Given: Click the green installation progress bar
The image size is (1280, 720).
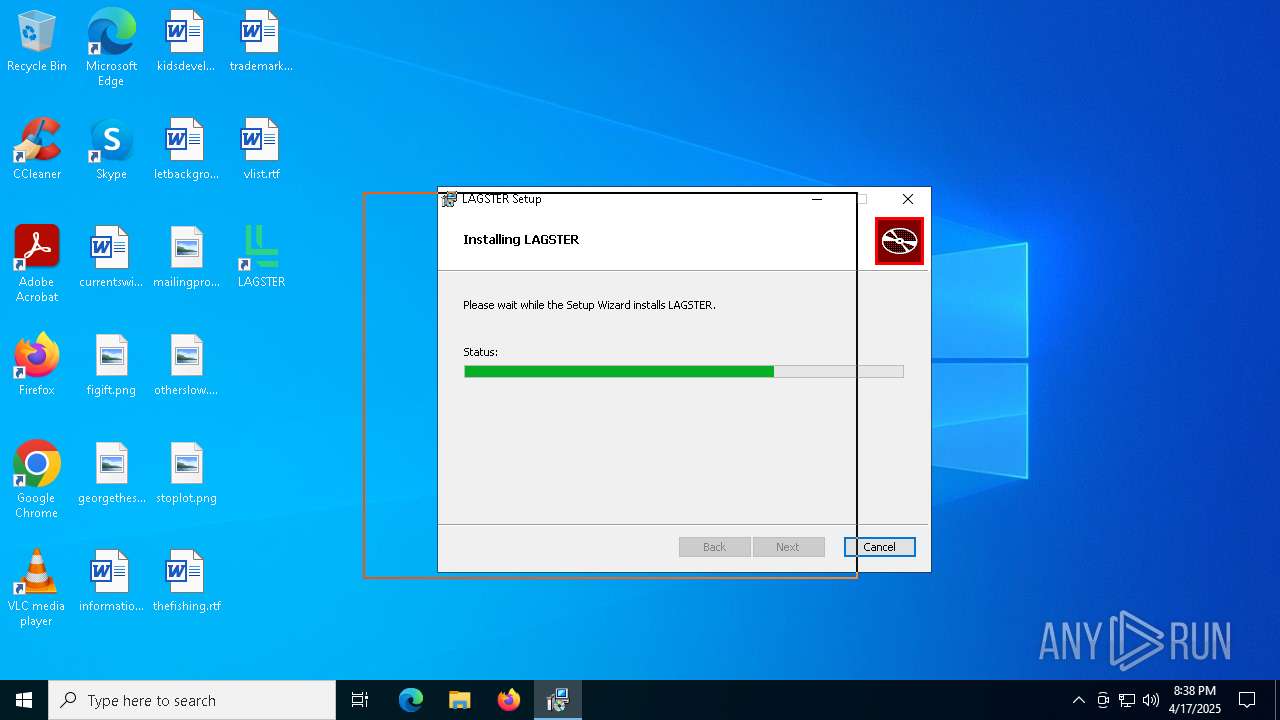Looking at the screenshot, I should pos(684,372).
